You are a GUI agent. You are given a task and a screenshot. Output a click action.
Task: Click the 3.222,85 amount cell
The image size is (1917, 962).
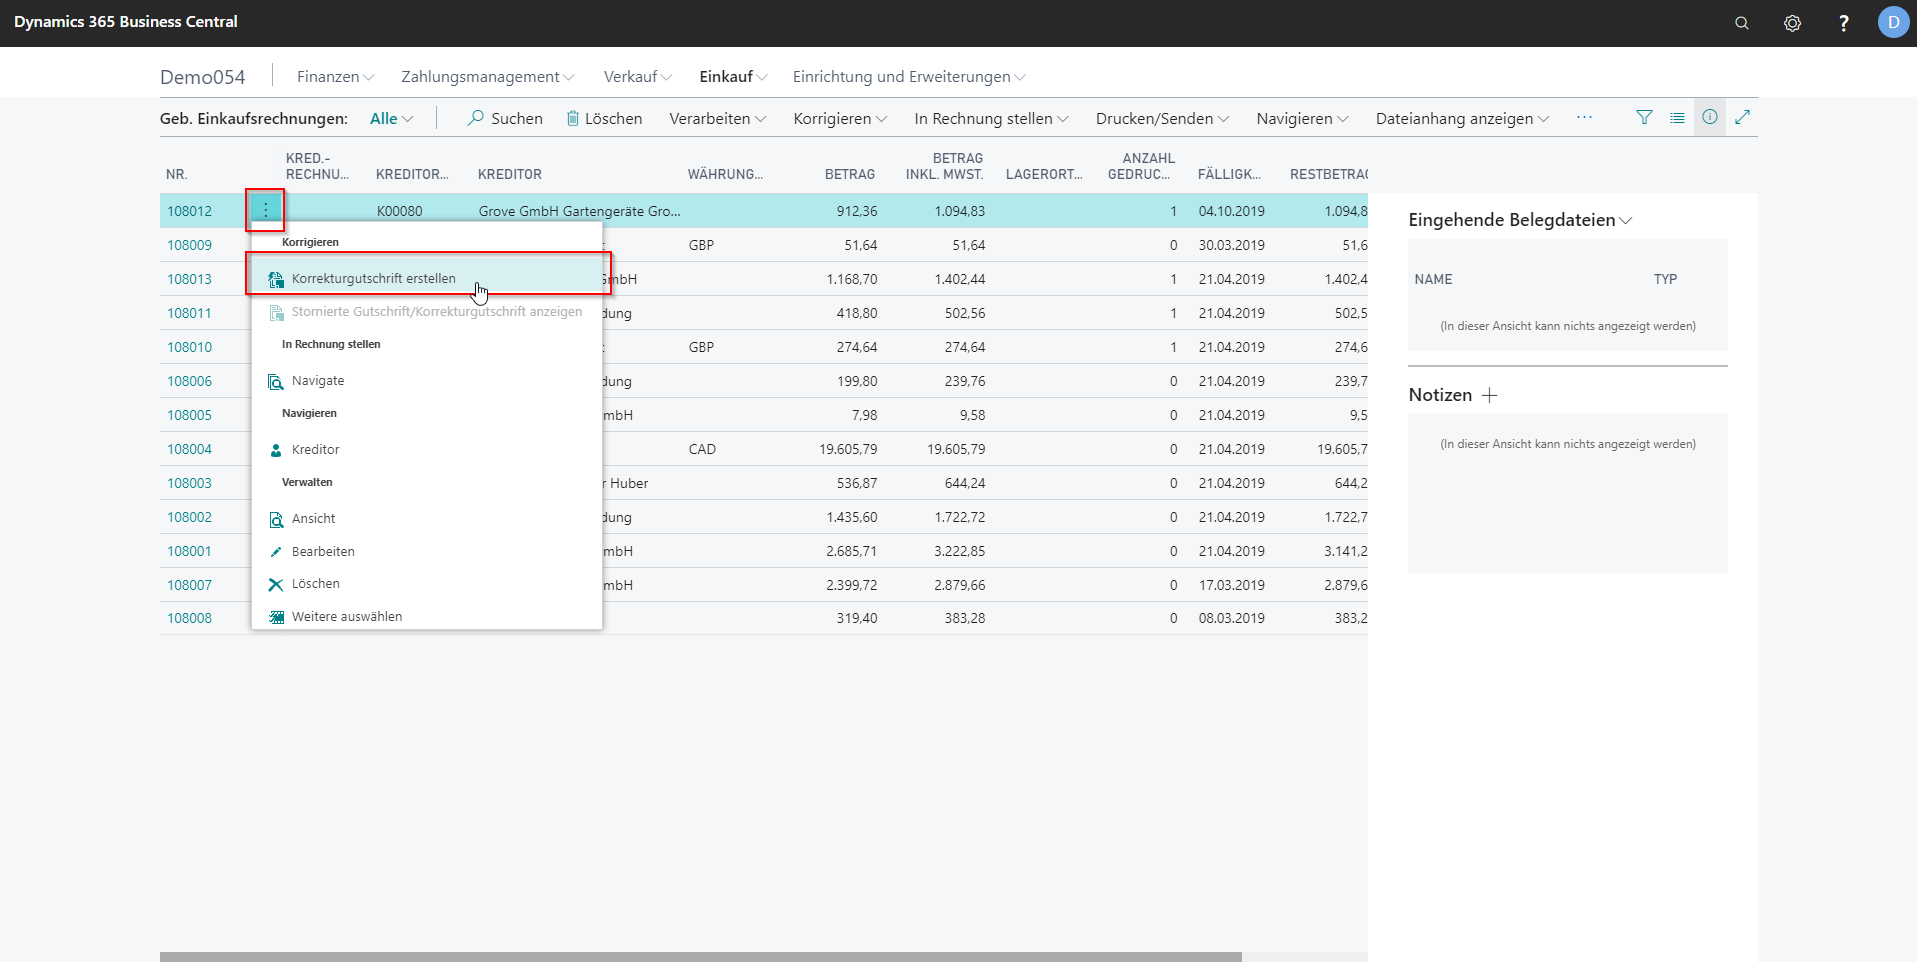959,551
